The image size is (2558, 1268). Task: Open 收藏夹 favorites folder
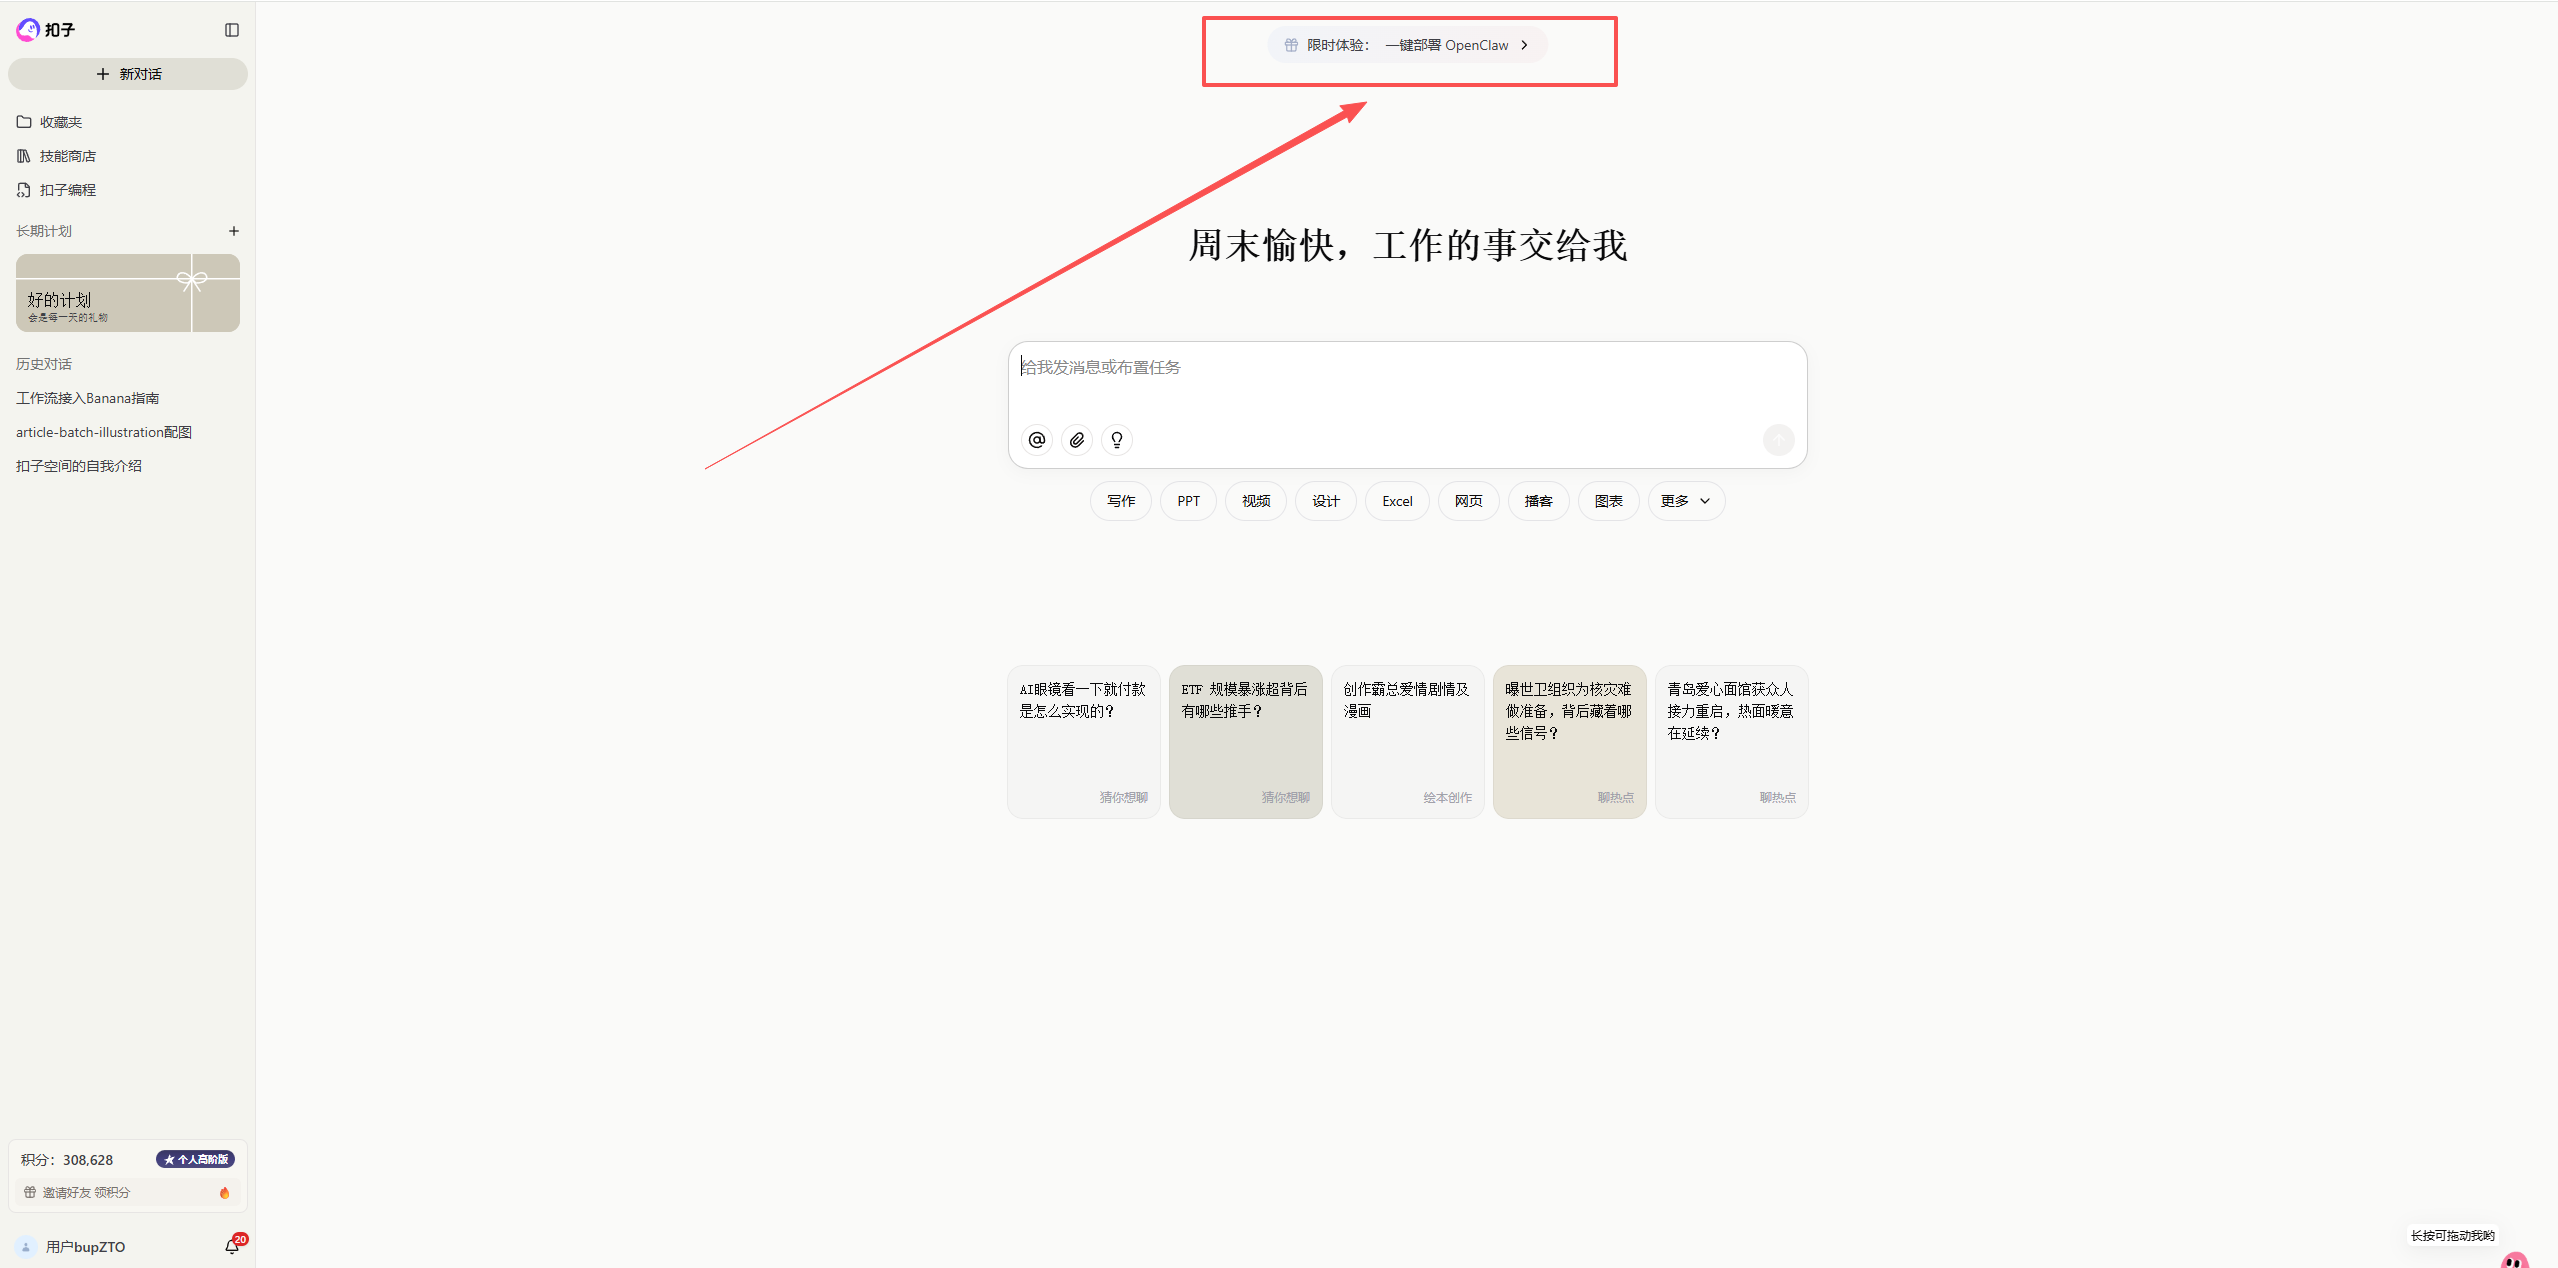pyautogui.click(x=60, y=122)
